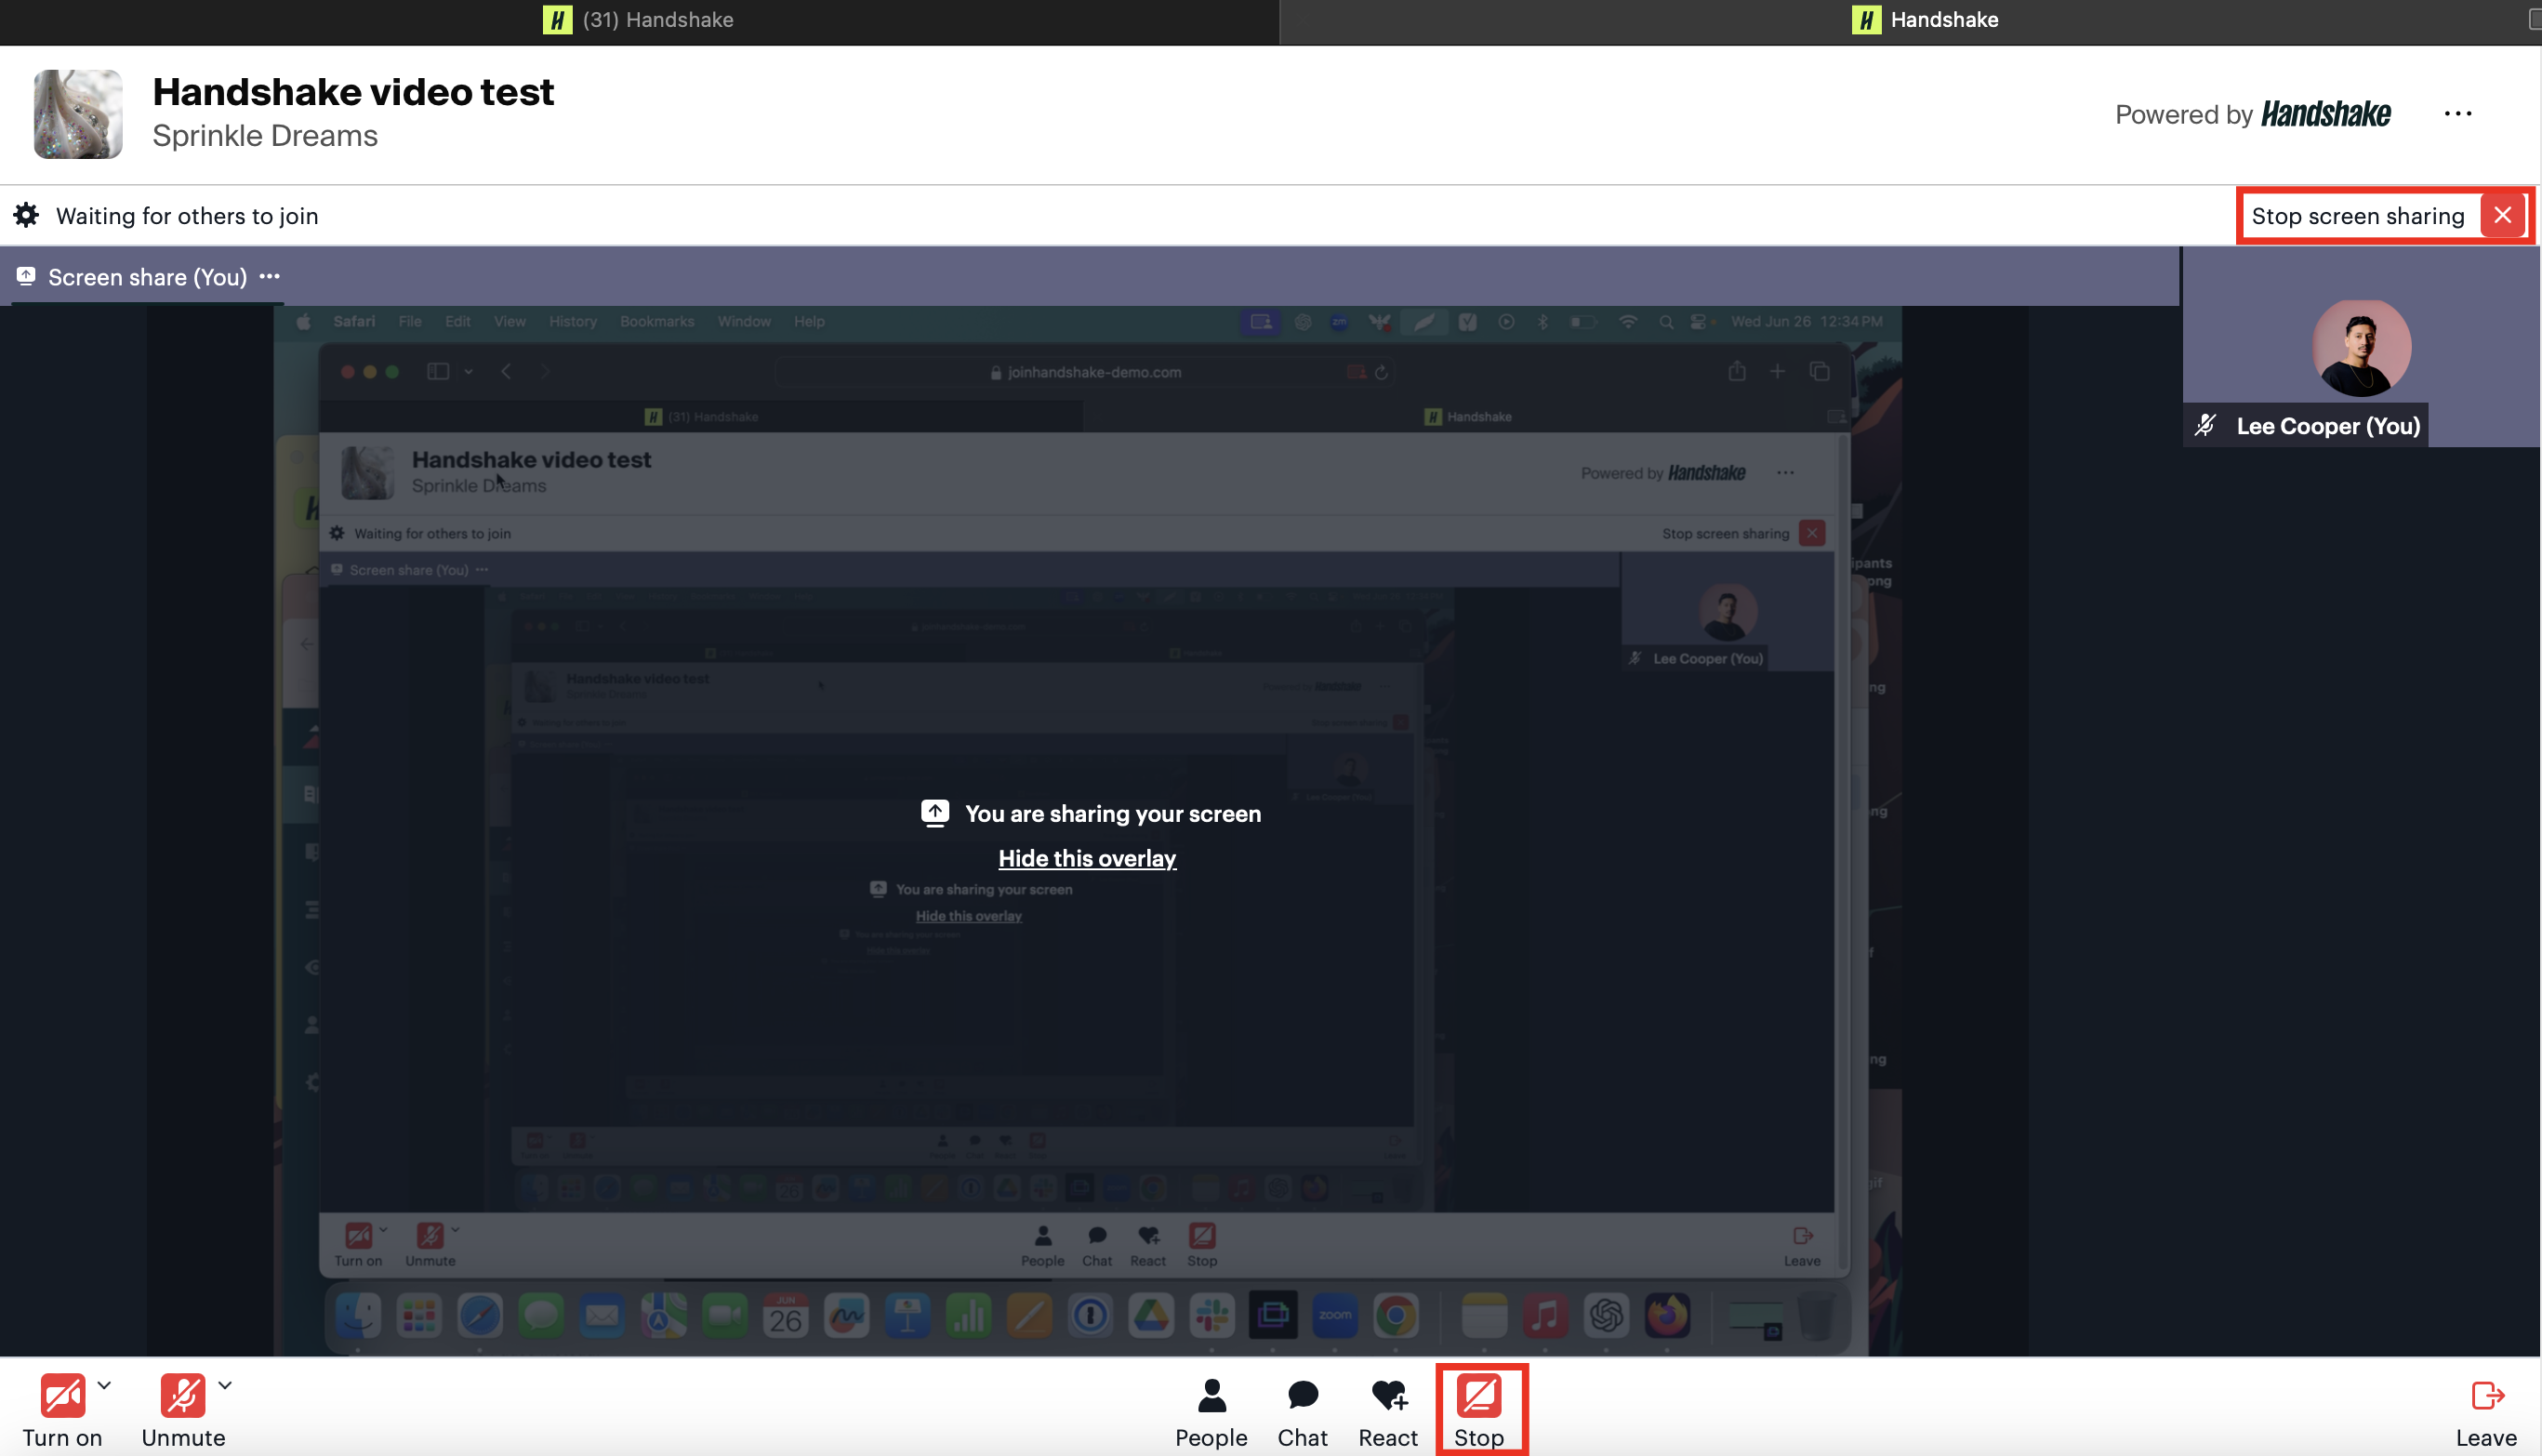Screen dimensions: 2542x1456
Task: Click the muted microphone icon beside Lee Cooper
Action: [x=2205, y=425]
